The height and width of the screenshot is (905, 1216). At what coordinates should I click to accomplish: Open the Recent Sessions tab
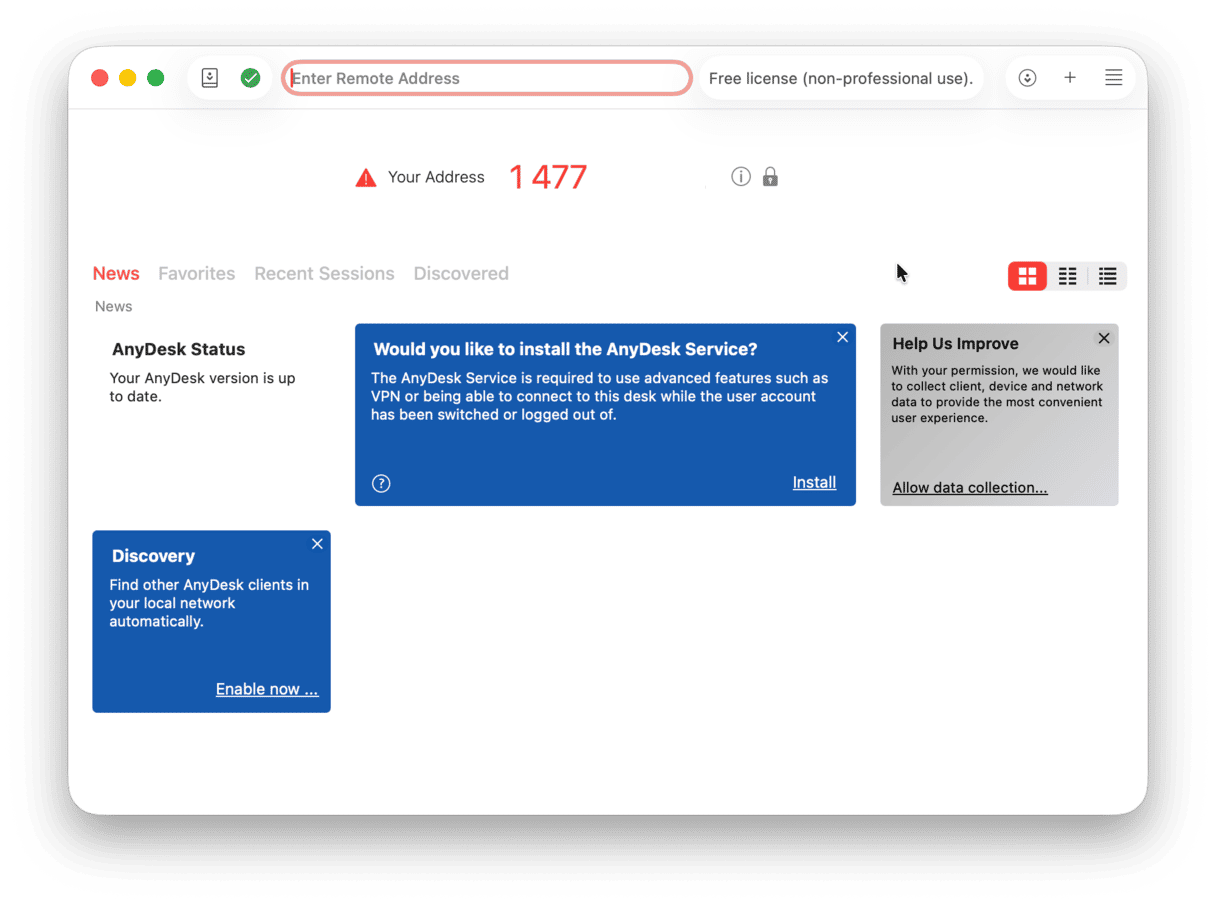(x=324, y=274)
